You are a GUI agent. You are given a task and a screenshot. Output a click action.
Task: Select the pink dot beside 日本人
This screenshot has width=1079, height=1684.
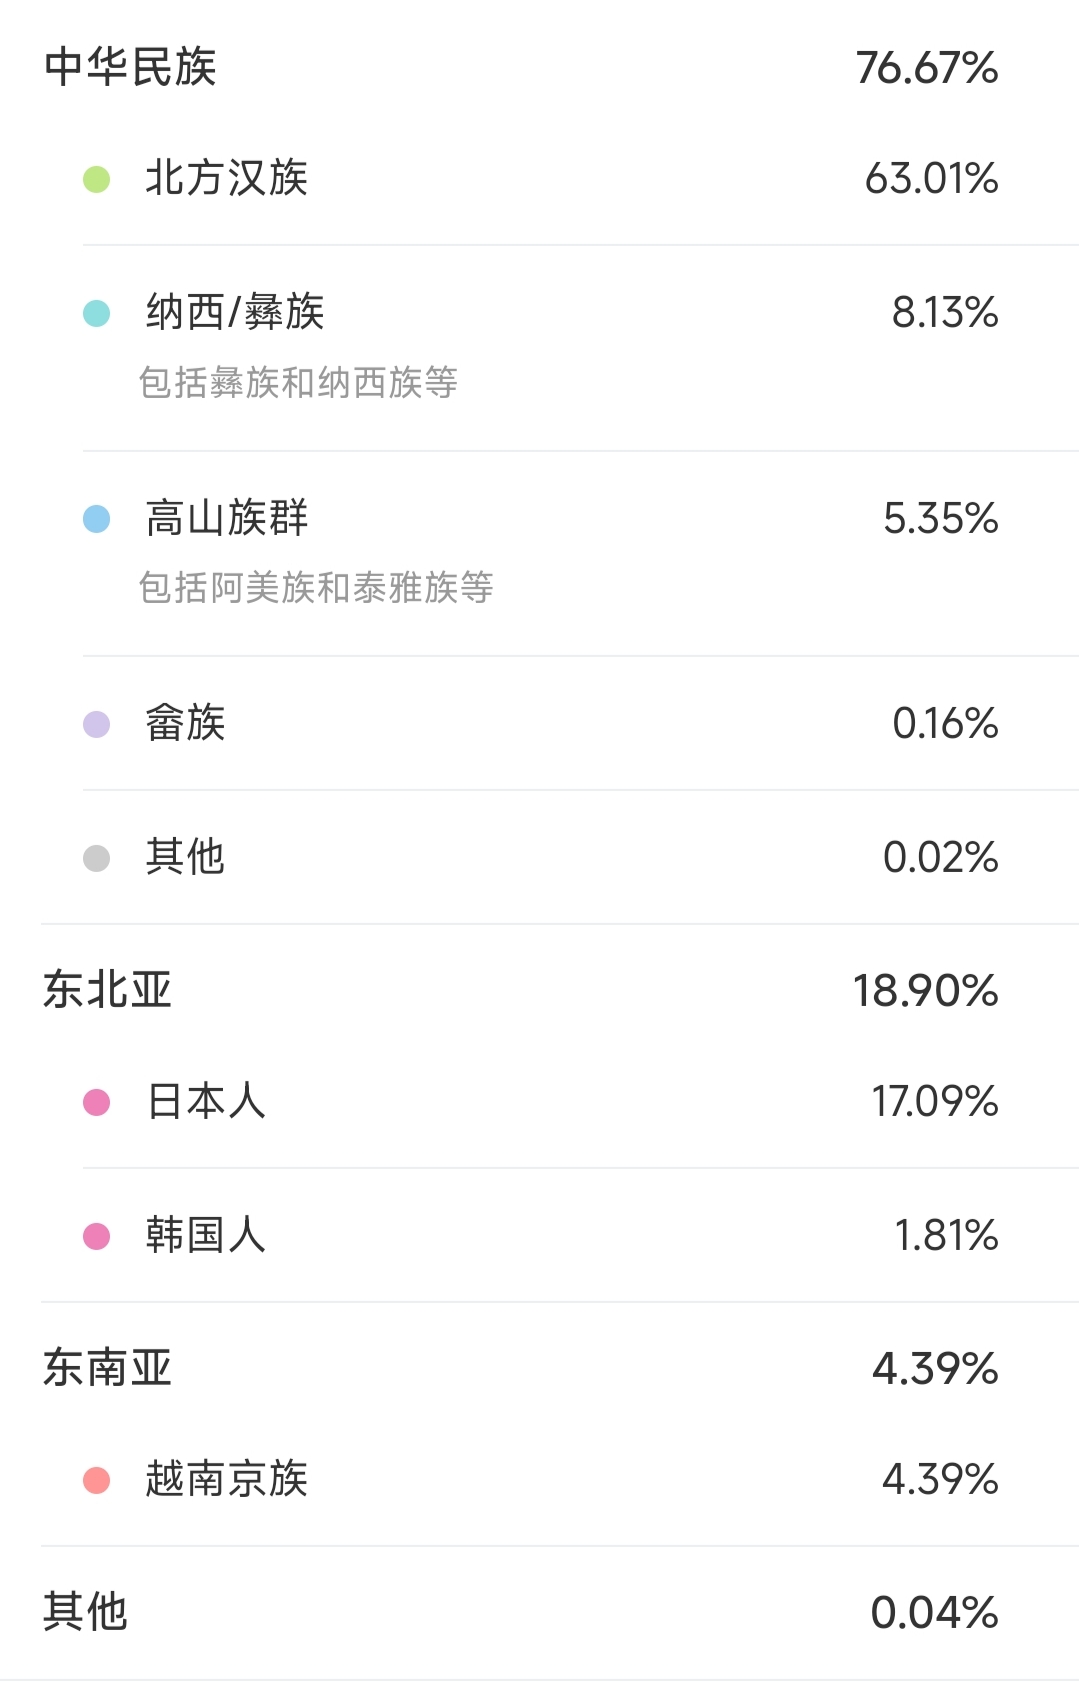click(96, 1103)
